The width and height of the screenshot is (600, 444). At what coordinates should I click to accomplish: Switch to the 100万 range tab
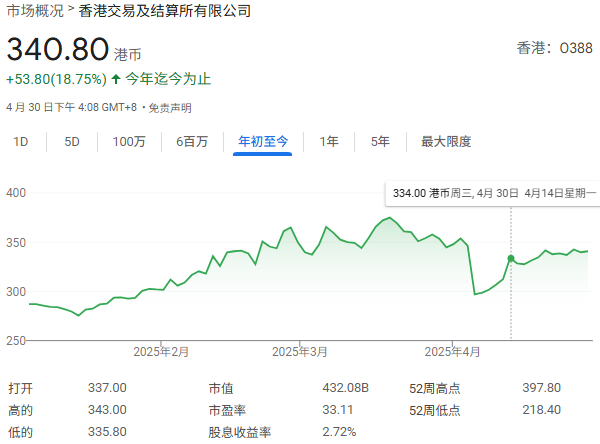[129, 142]
